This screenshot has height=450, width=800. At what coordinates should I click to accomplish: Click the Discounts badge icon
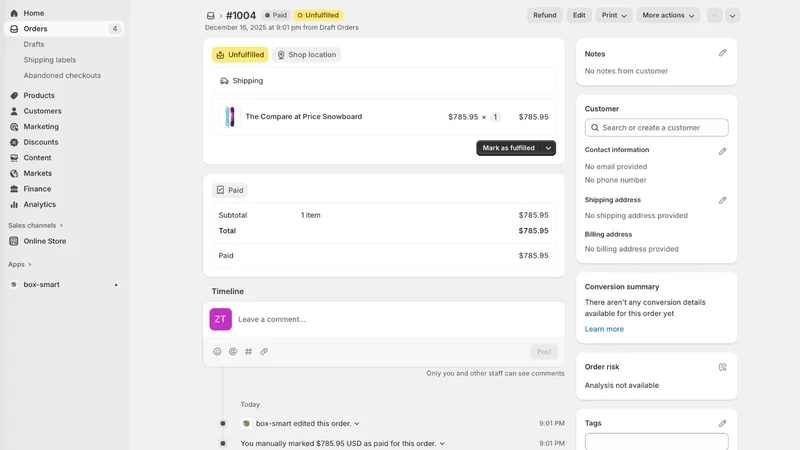tap(14, 142)
